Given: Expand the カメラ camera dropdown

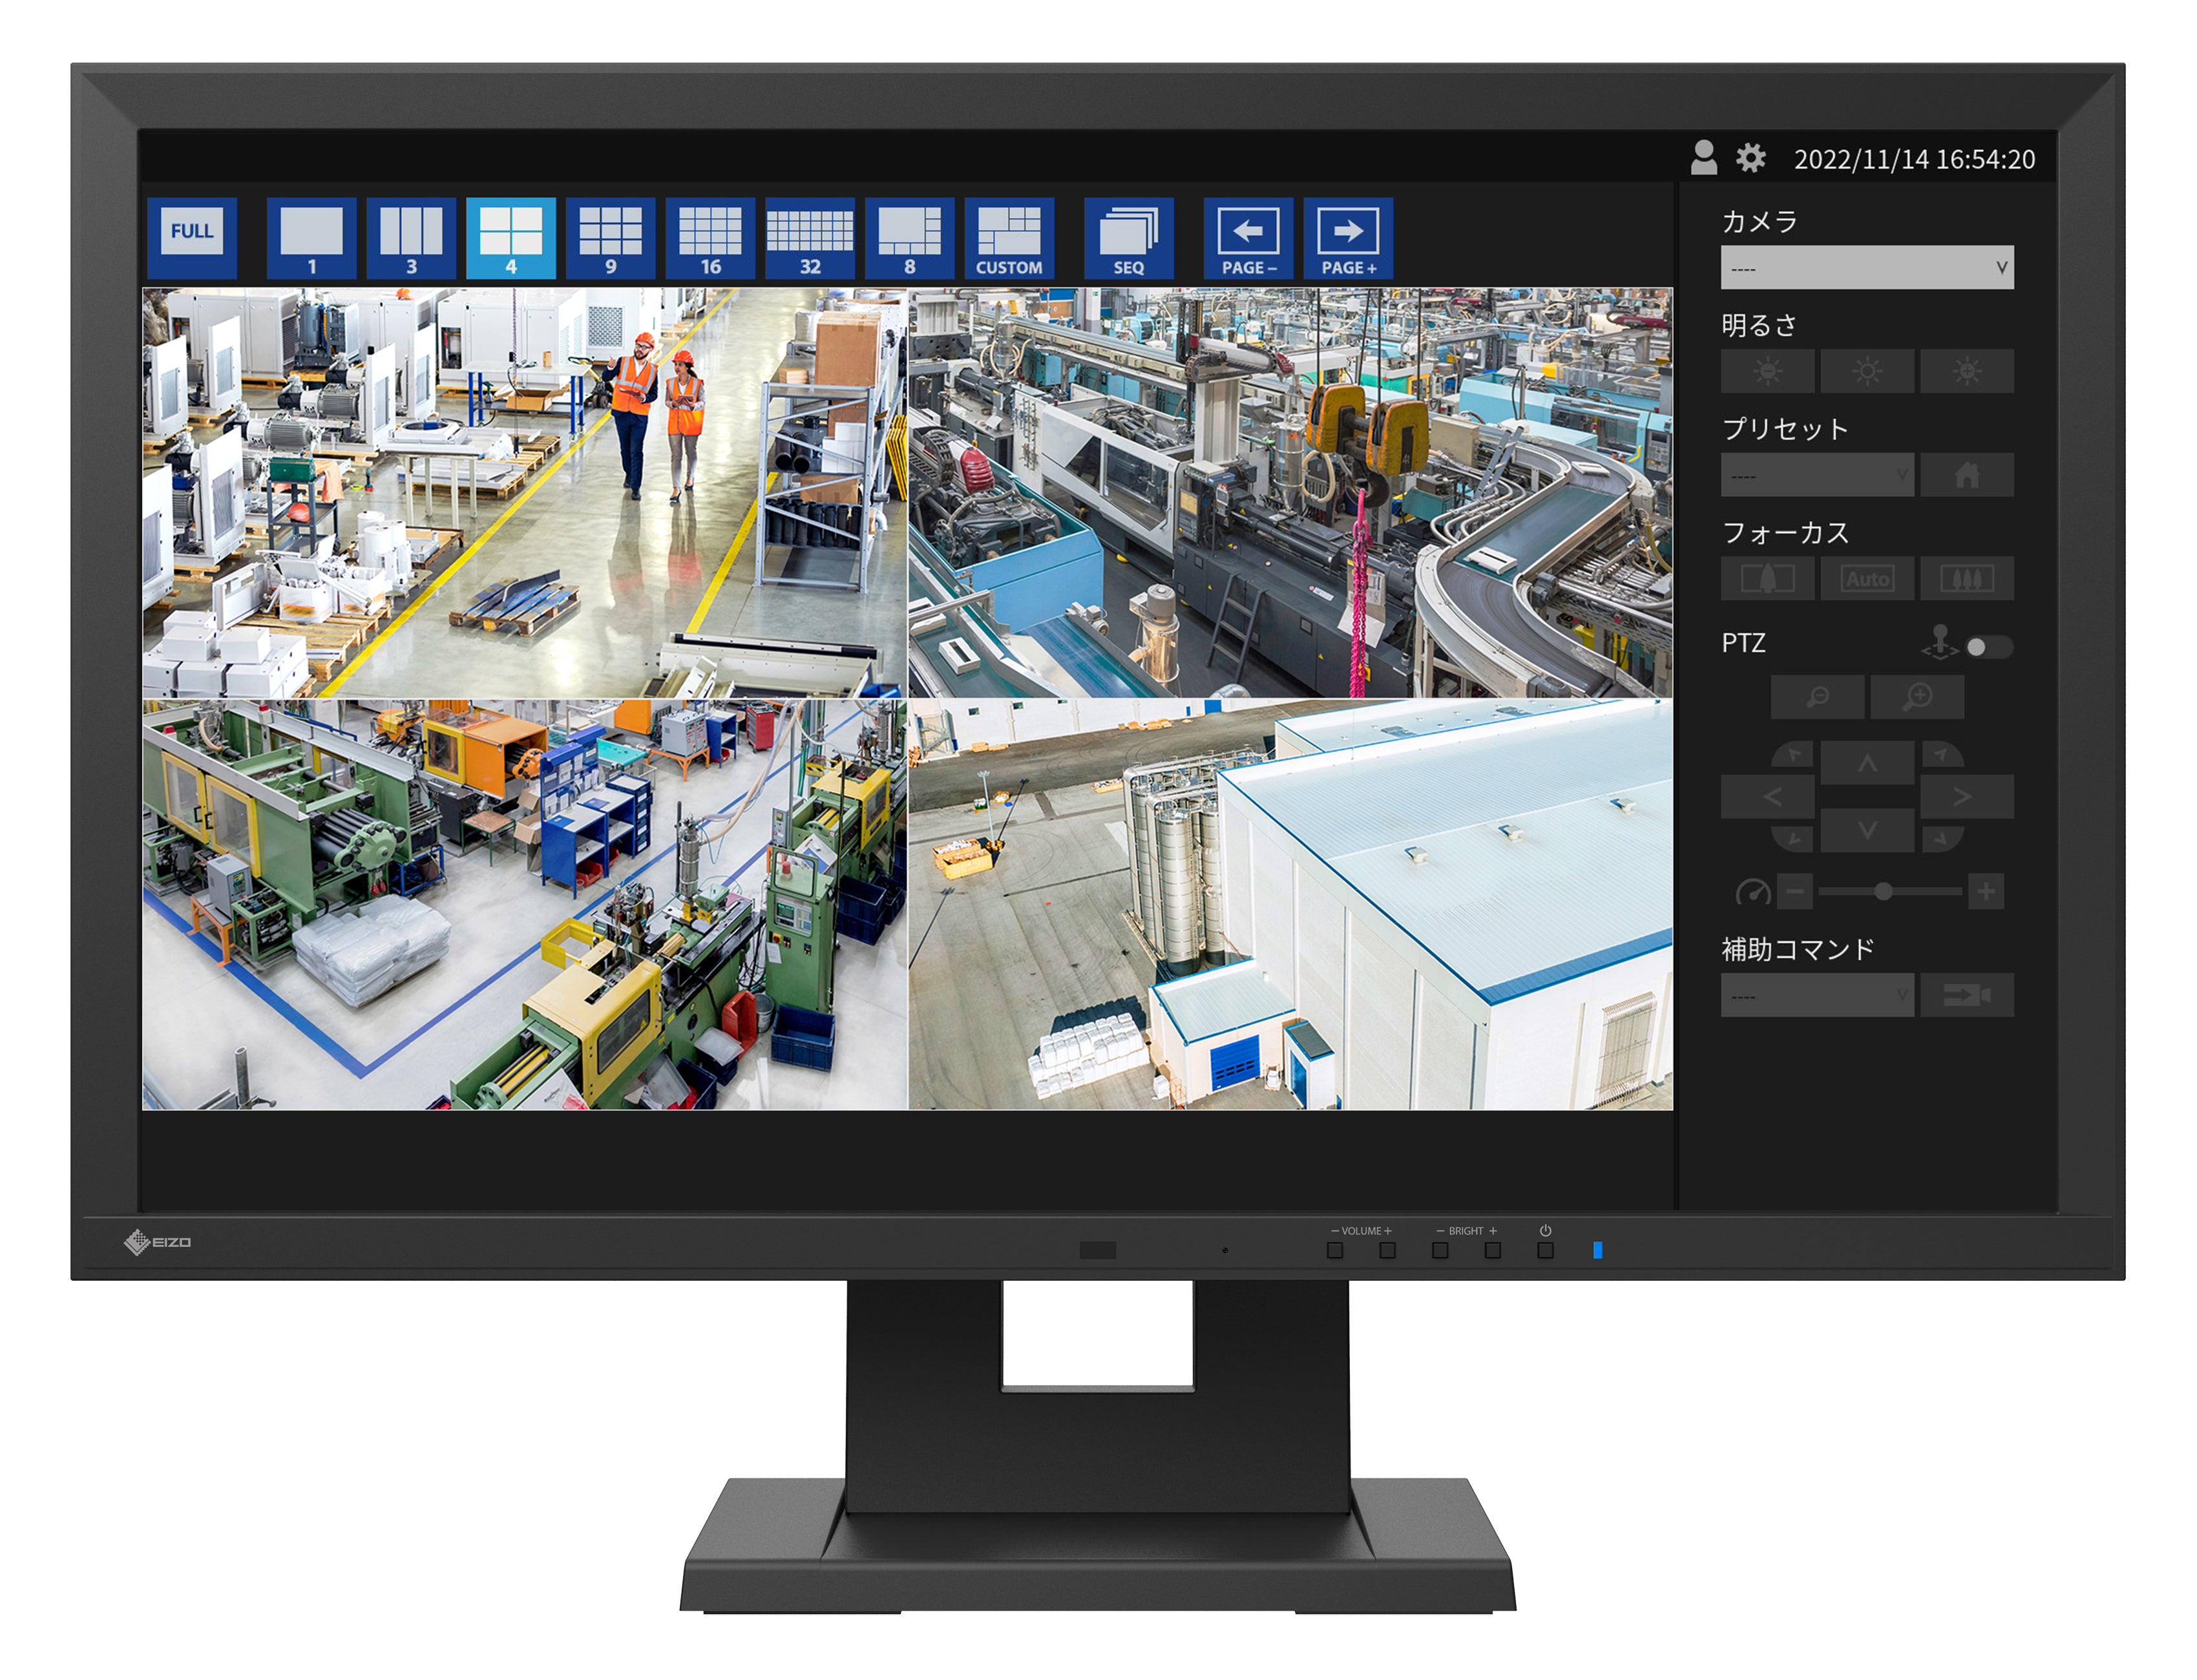Looking at the screenshot, I should (x=1866, y=268).
